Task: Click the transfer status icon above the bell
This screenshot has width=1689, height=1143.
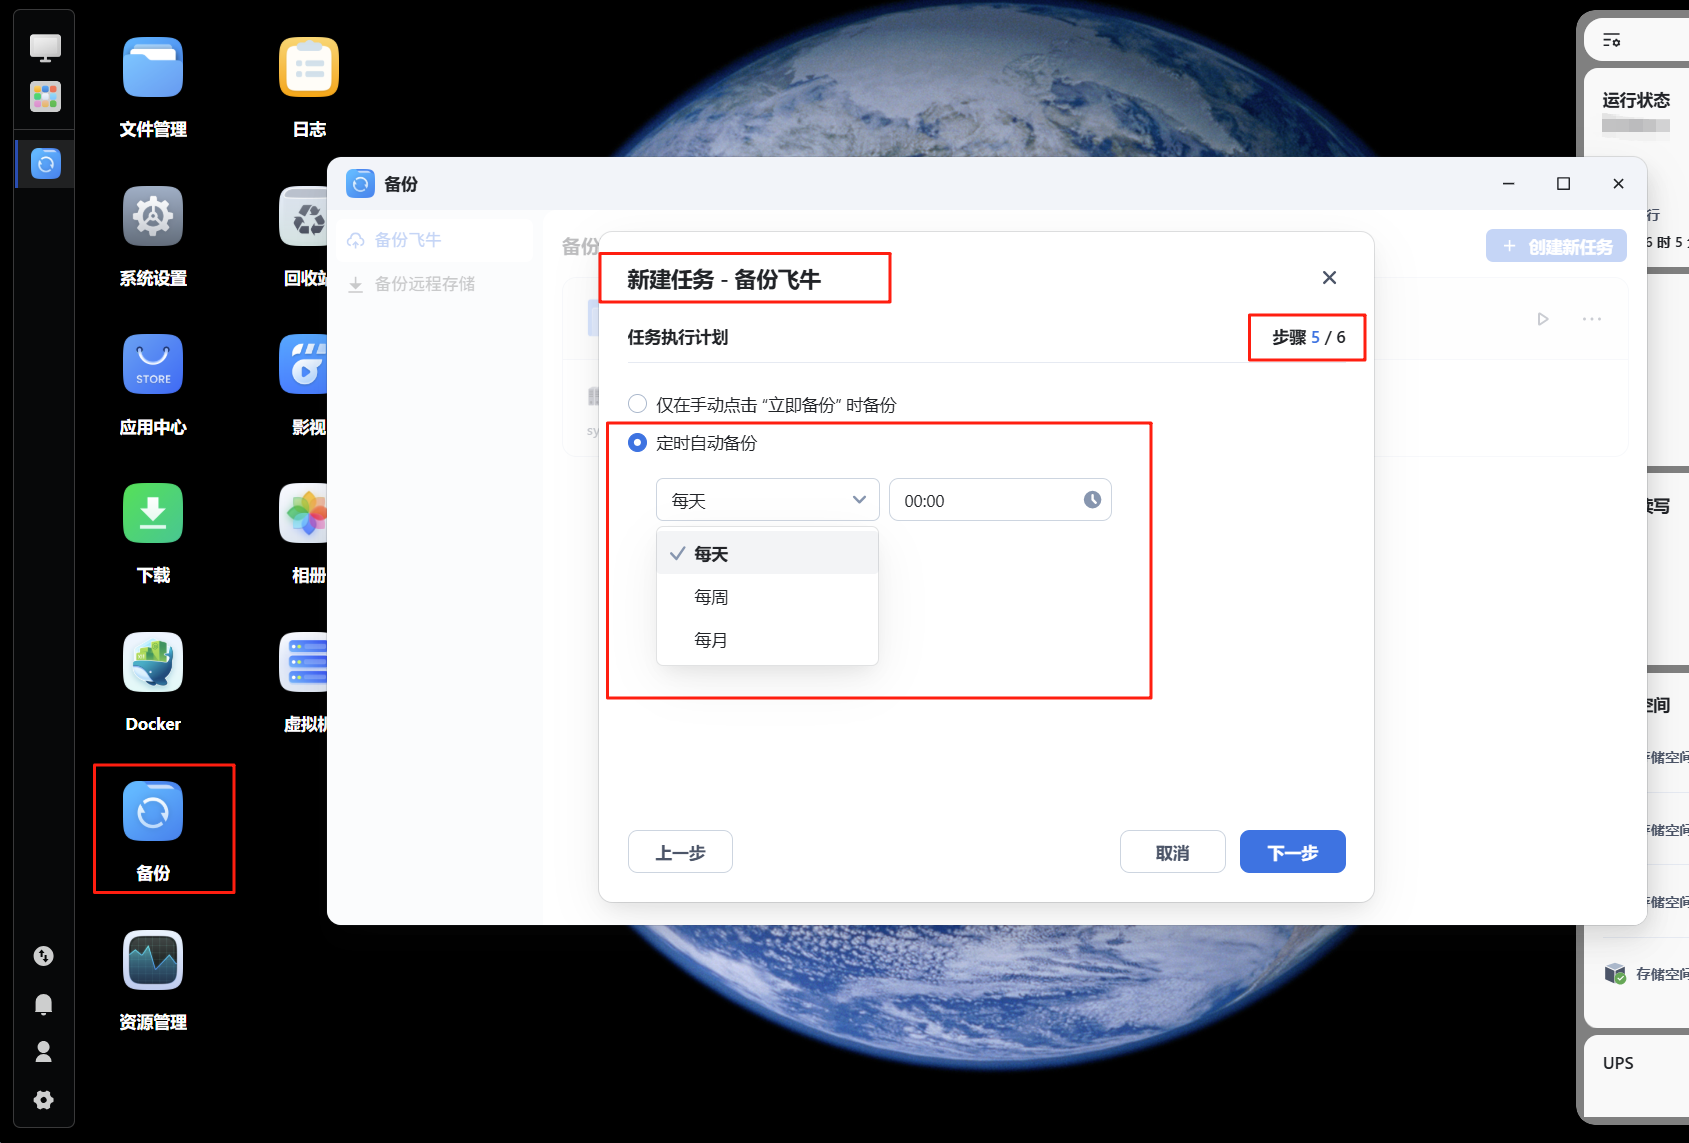Action: click(44, 956)
